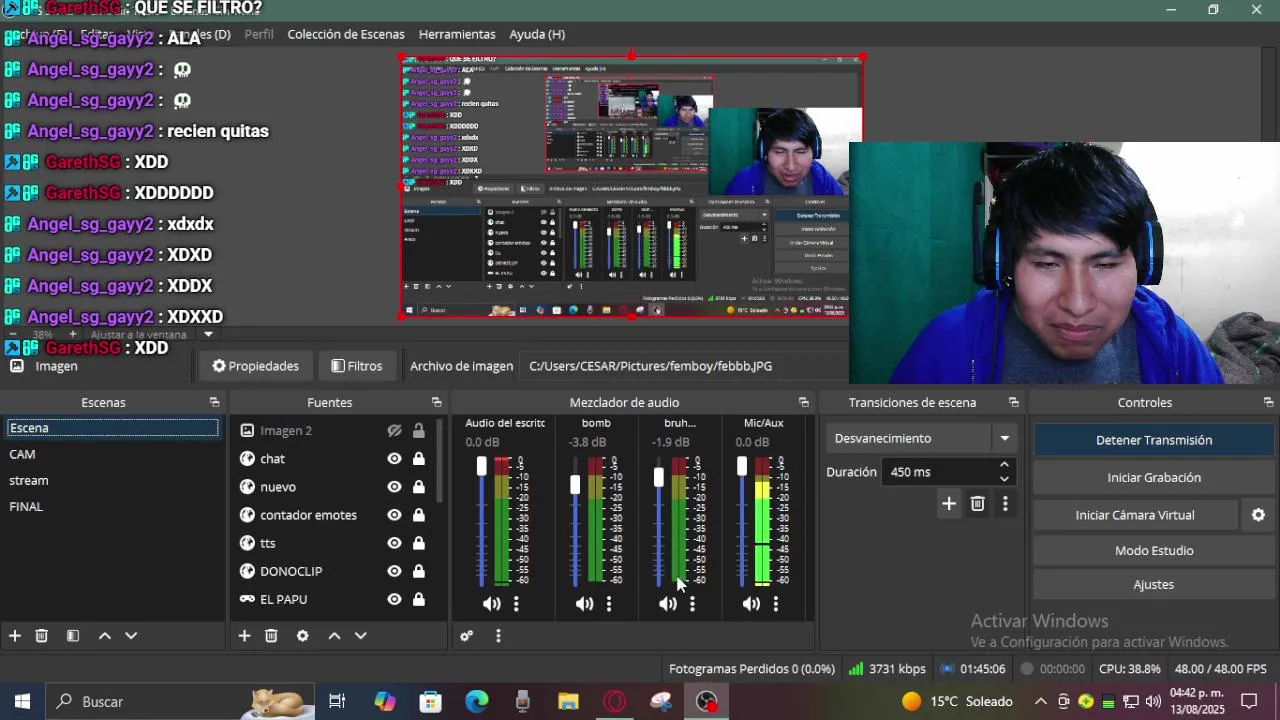This screenshot has height=720, width=1280.
Task: Open the Ayuda menu
Action: (x=537, y=34)
